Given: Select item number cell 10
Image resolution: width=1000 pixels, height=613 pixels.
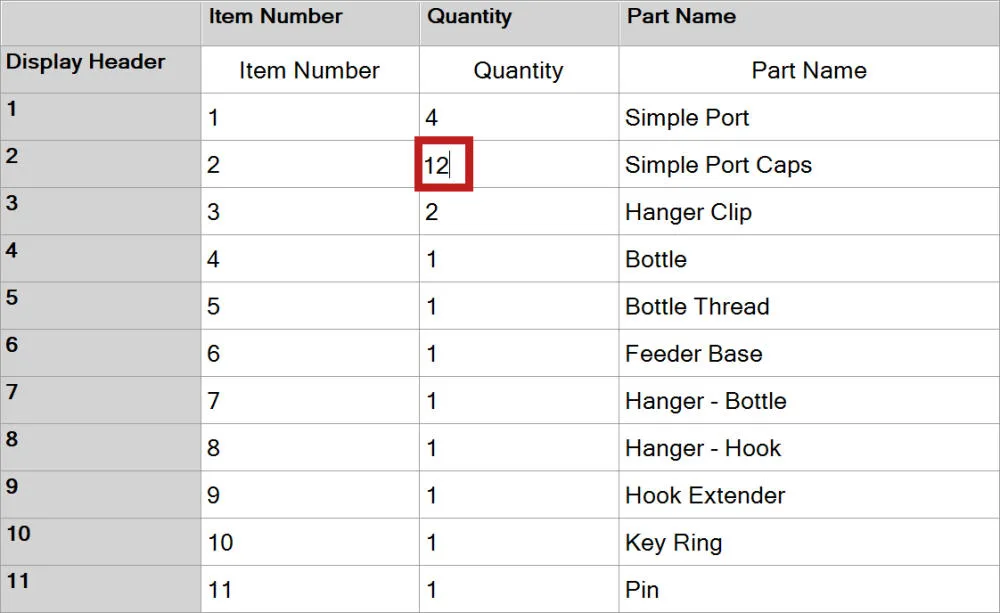Looking at the screenshot, I should click(310, 542).
